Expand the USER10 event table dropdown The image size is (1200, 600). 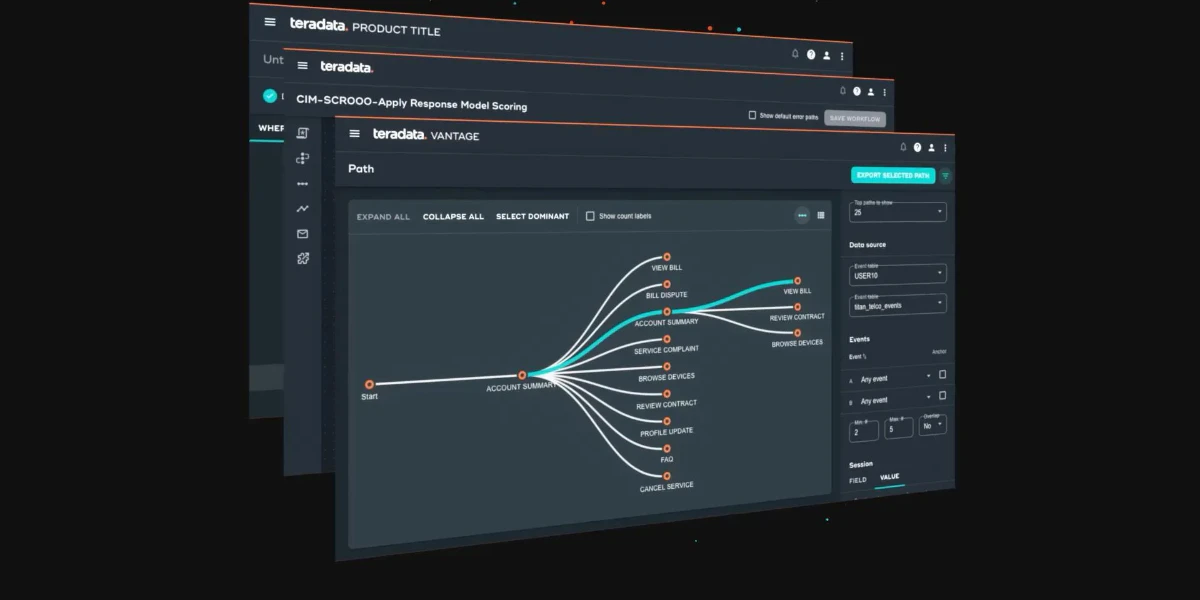coord(897,273)
